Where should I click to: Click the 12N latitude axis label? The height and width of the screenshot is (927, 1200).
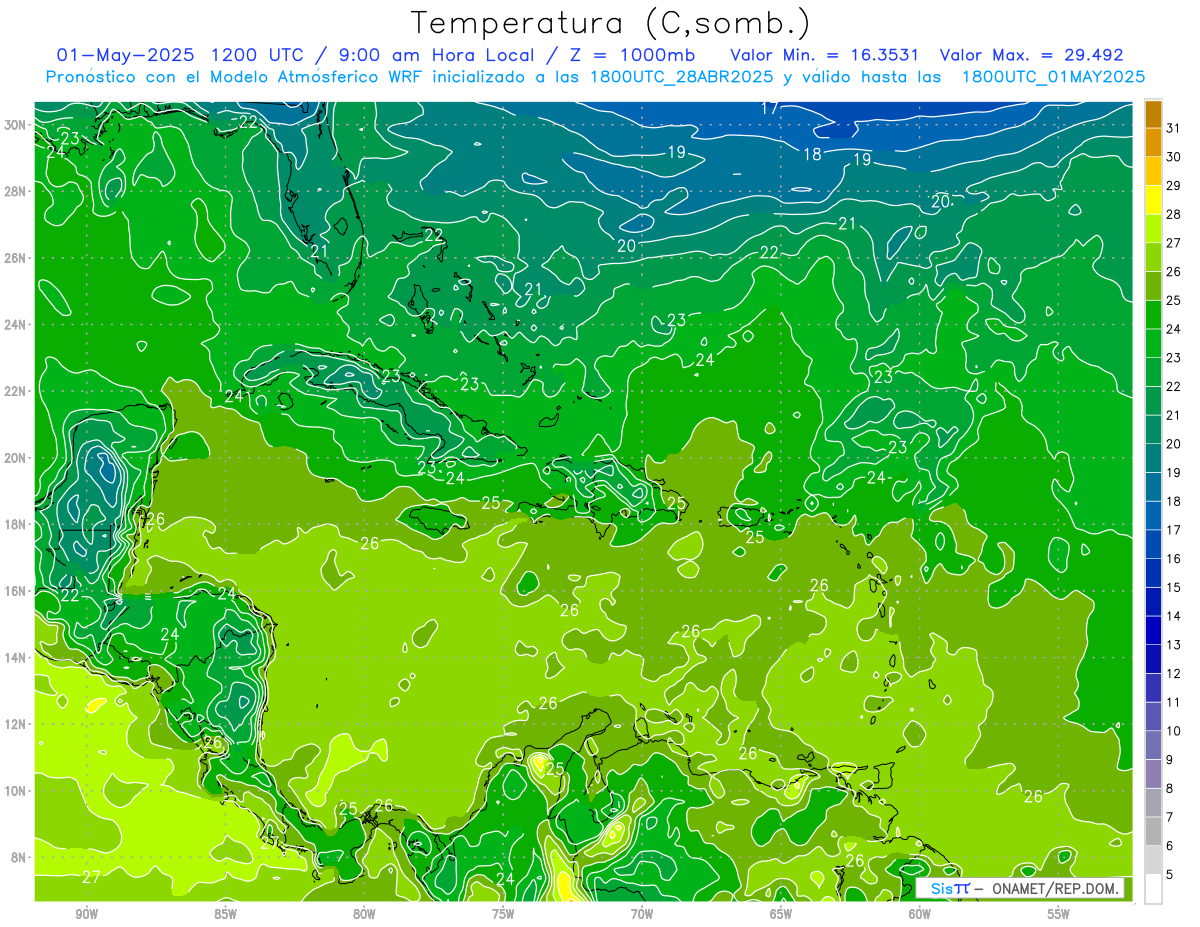tap(16, 724)
